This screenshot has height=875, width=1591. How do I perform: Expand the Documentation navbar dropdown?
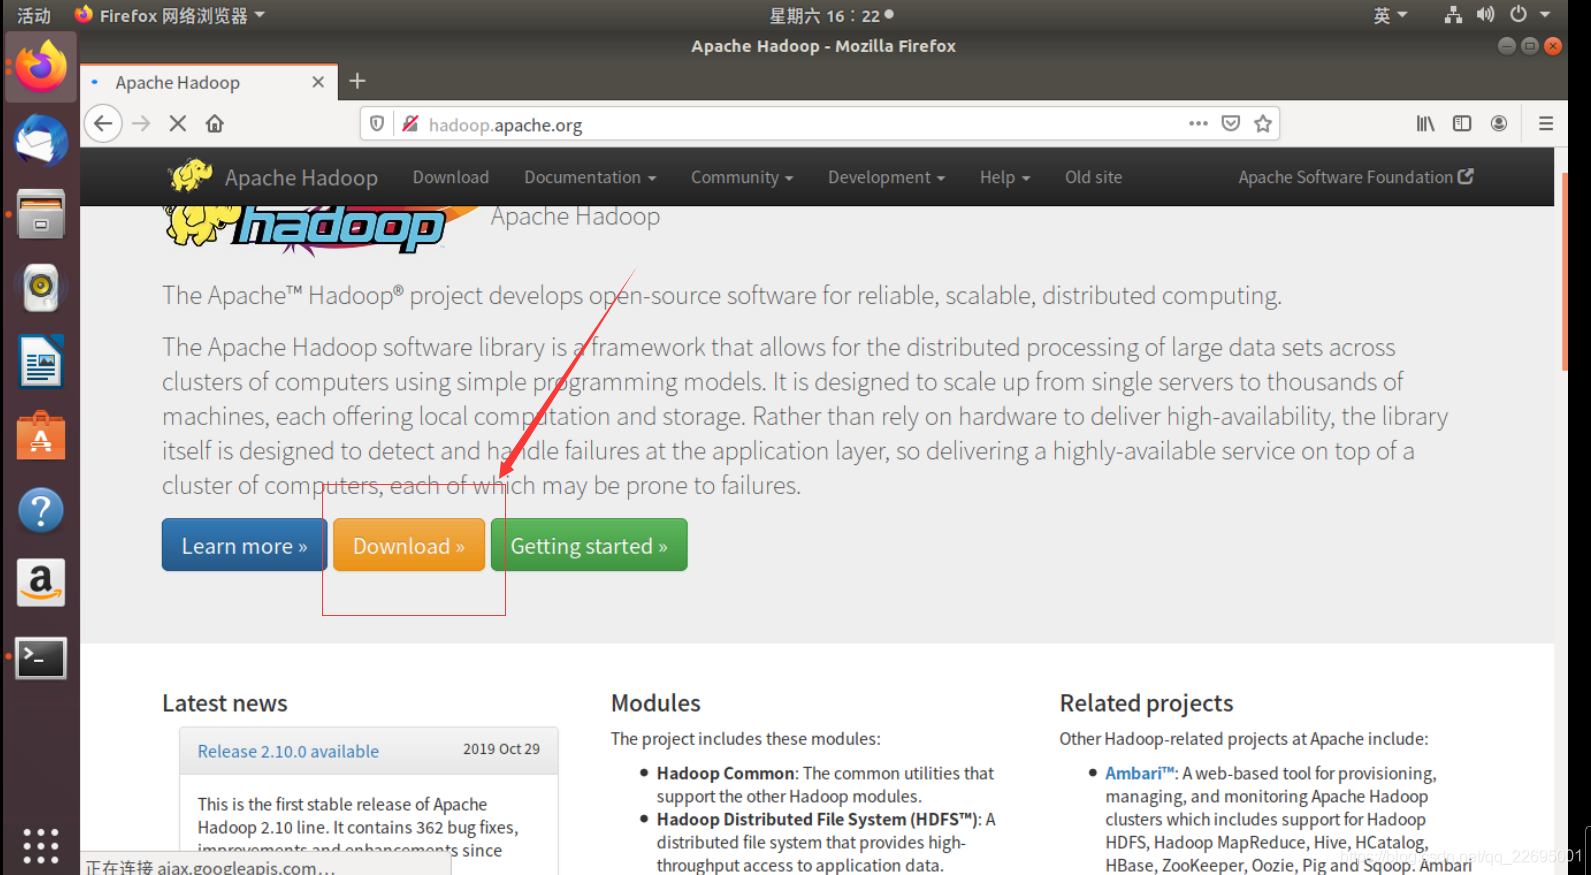coord(590,177)
